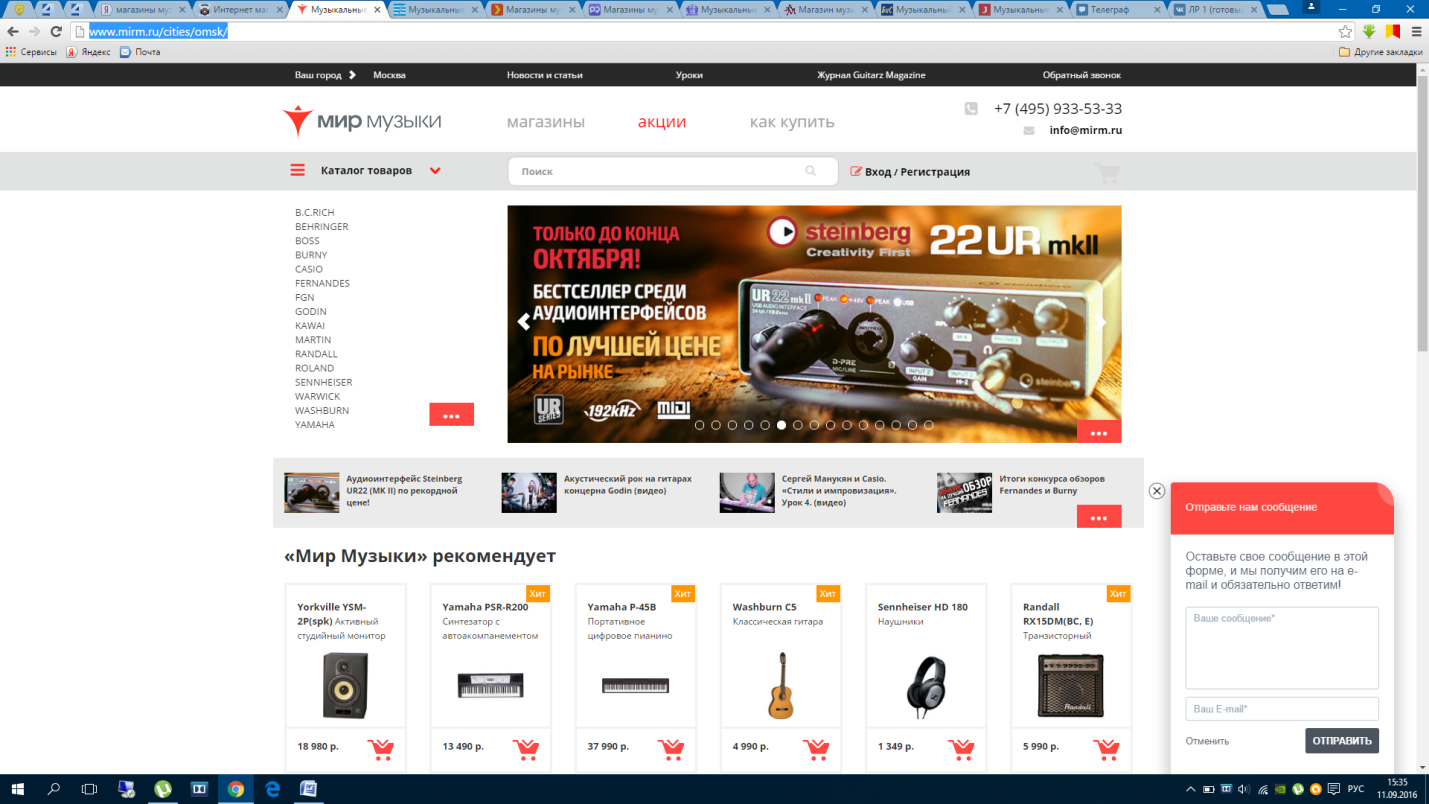Open the B.C.RICH brand link
This screenshot has height=804, width=1429.
[x=315, y=213]
